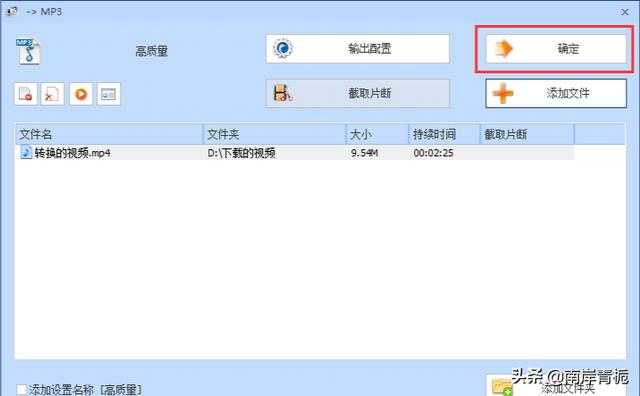This screenshot has width=640, height=396.
Task: Click 截取片断 clip button
Action: 358,93
